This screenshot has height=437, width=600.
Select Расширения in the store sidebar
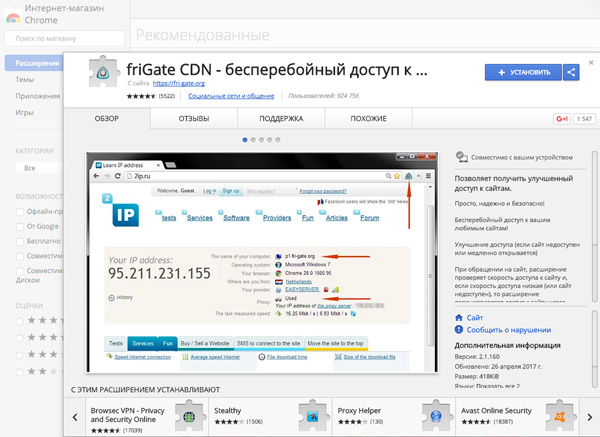pyautogui.click(x=34, y=63)
